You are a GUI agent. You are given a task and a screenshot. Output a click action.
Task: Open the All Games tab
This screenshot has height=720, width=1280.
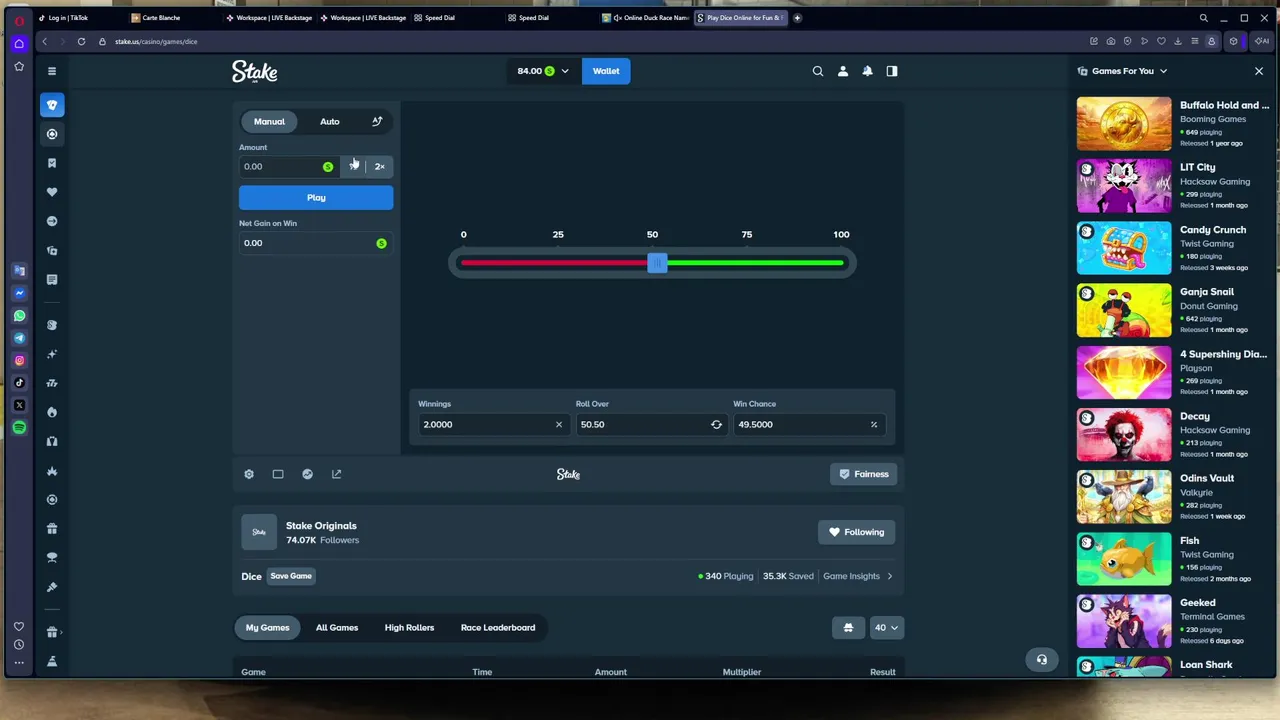pos(337,628)
